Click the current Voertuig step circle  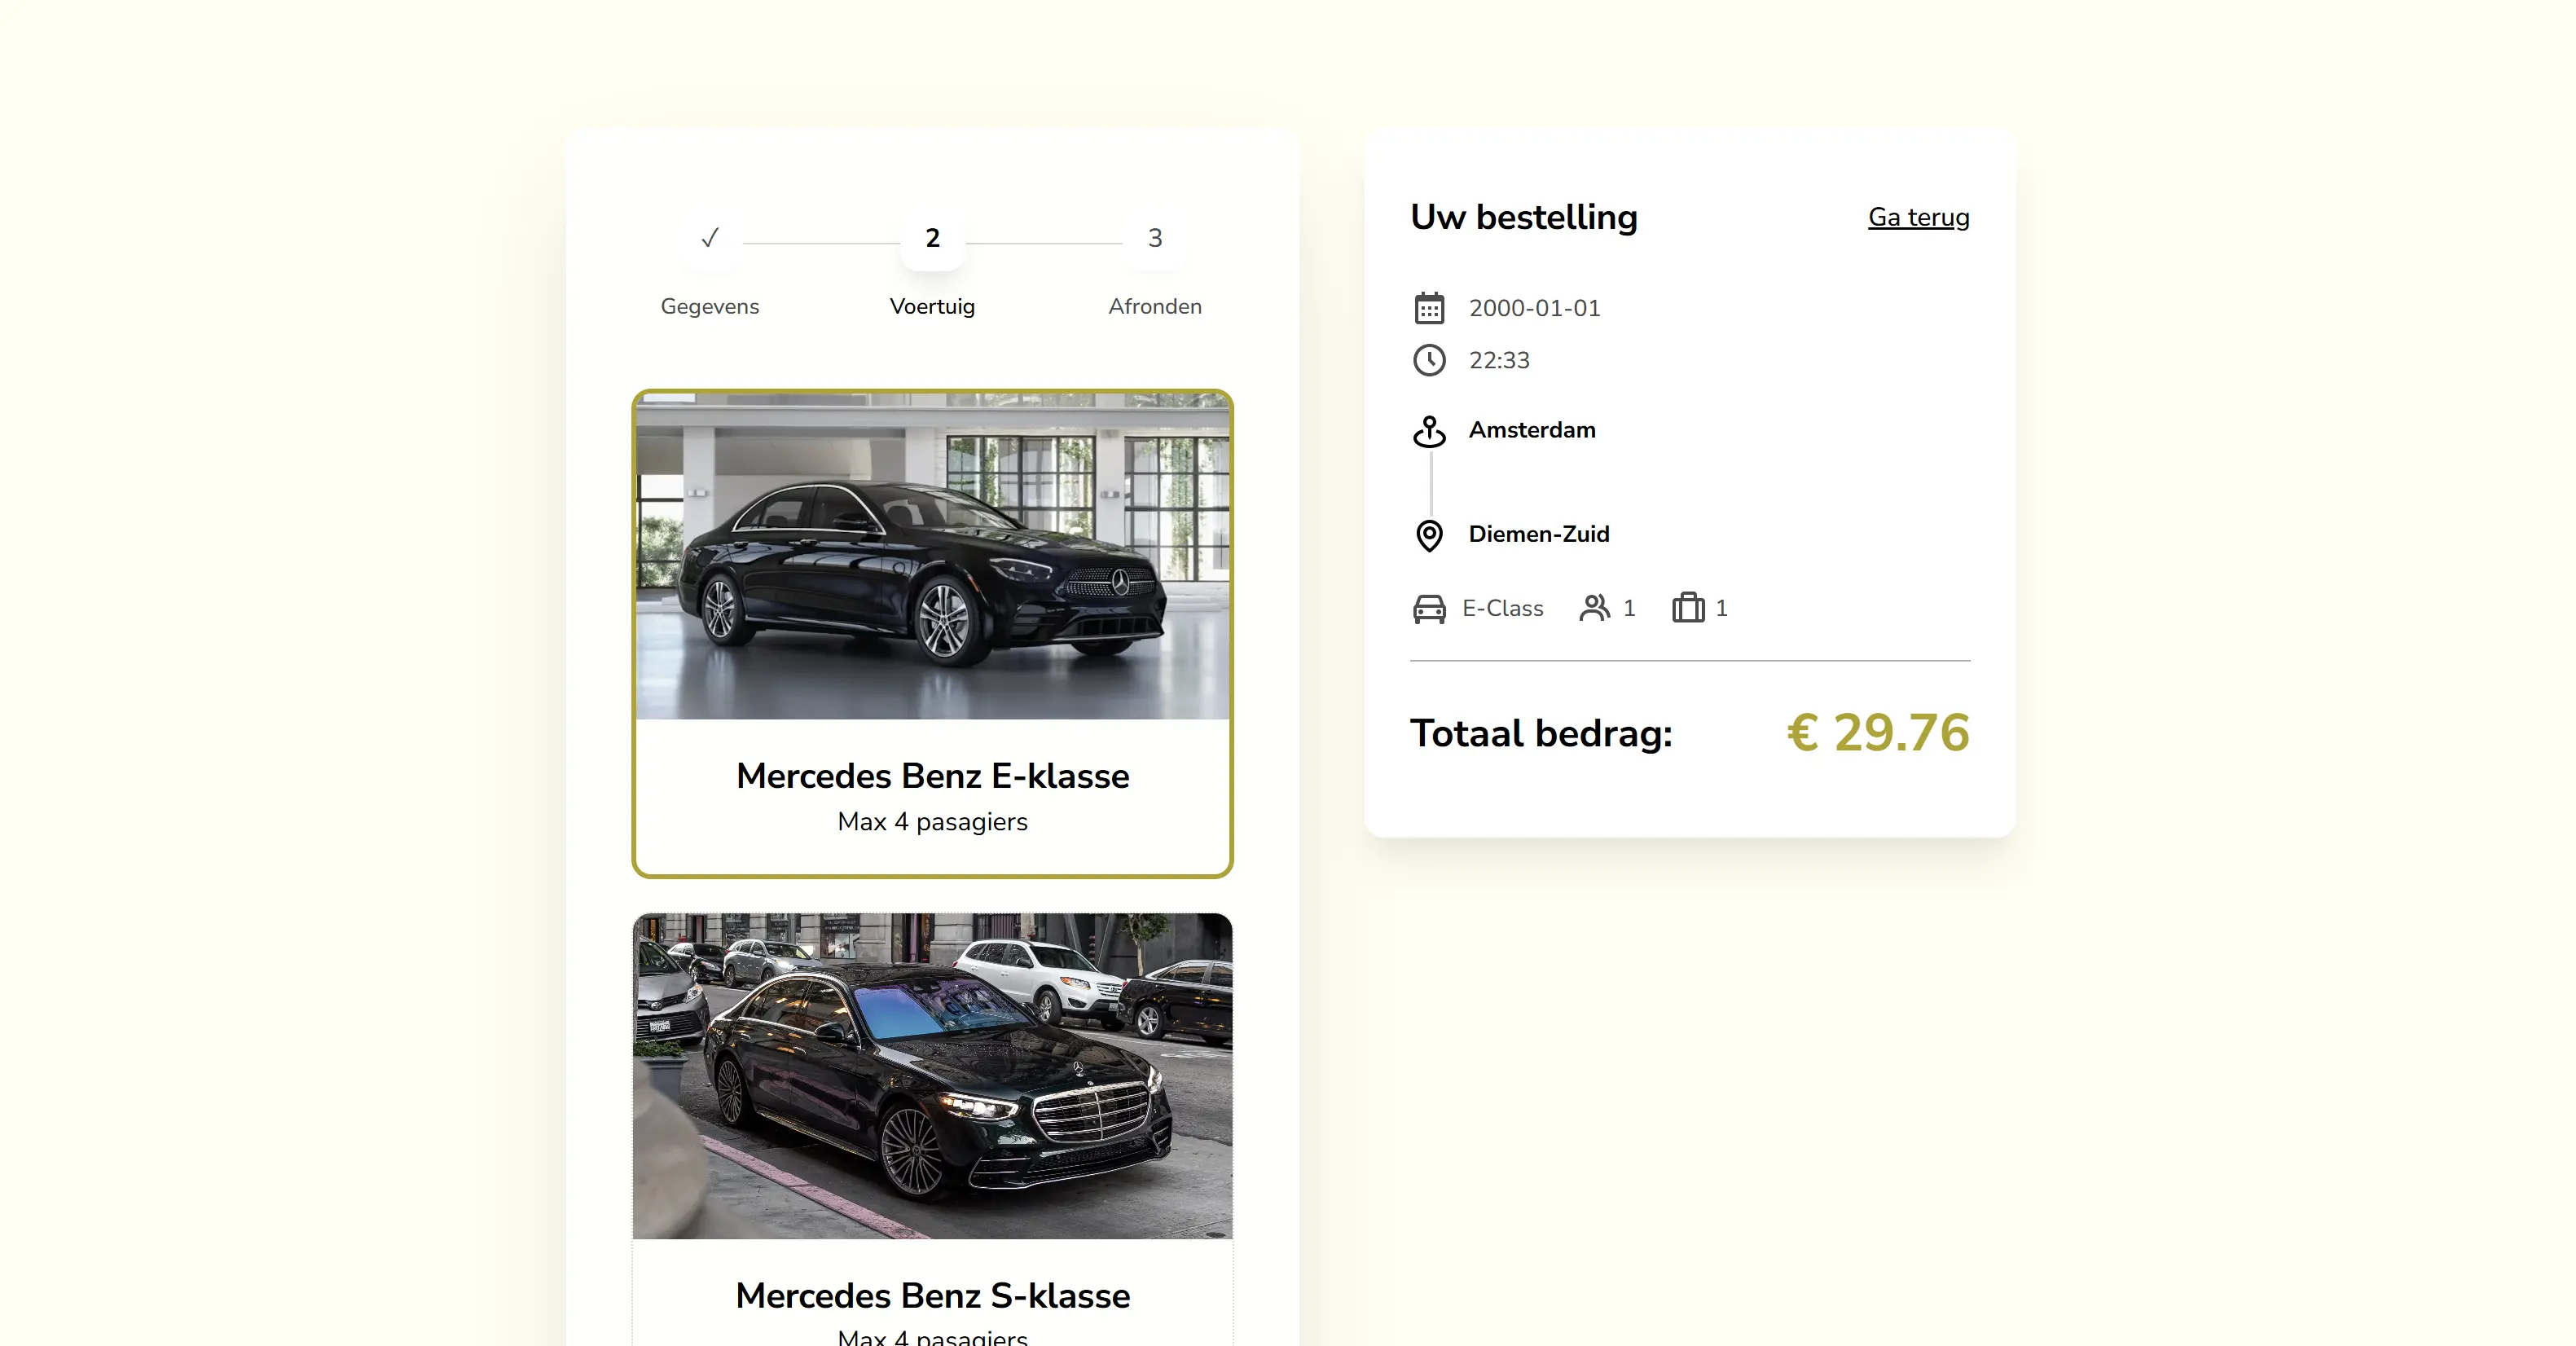932,238
